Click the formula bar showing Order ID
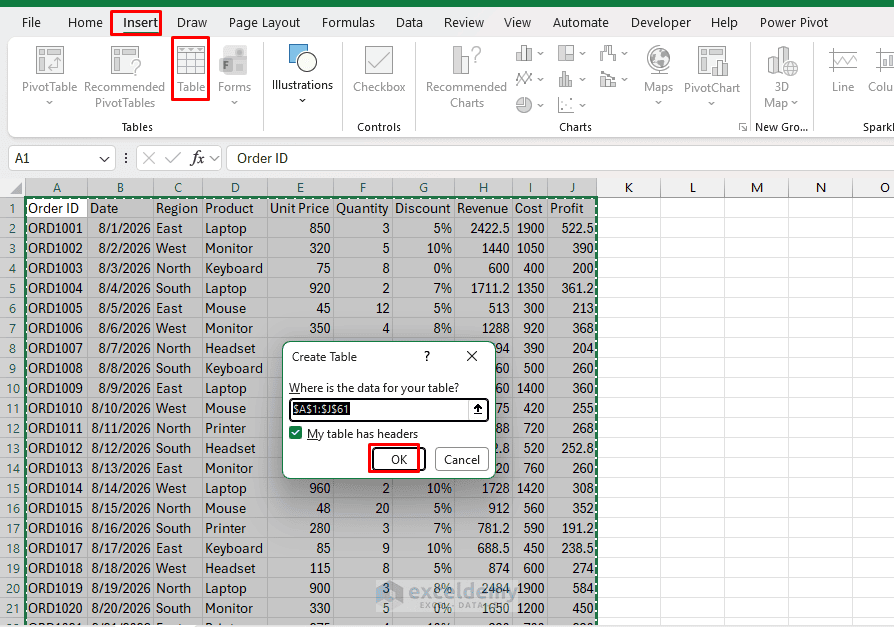This screenshot has height=627, width=894. (559, 158)
